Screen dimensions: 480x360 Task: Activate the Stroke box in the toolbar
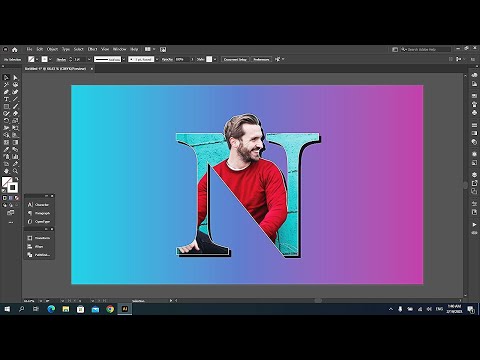click(13, 187)
